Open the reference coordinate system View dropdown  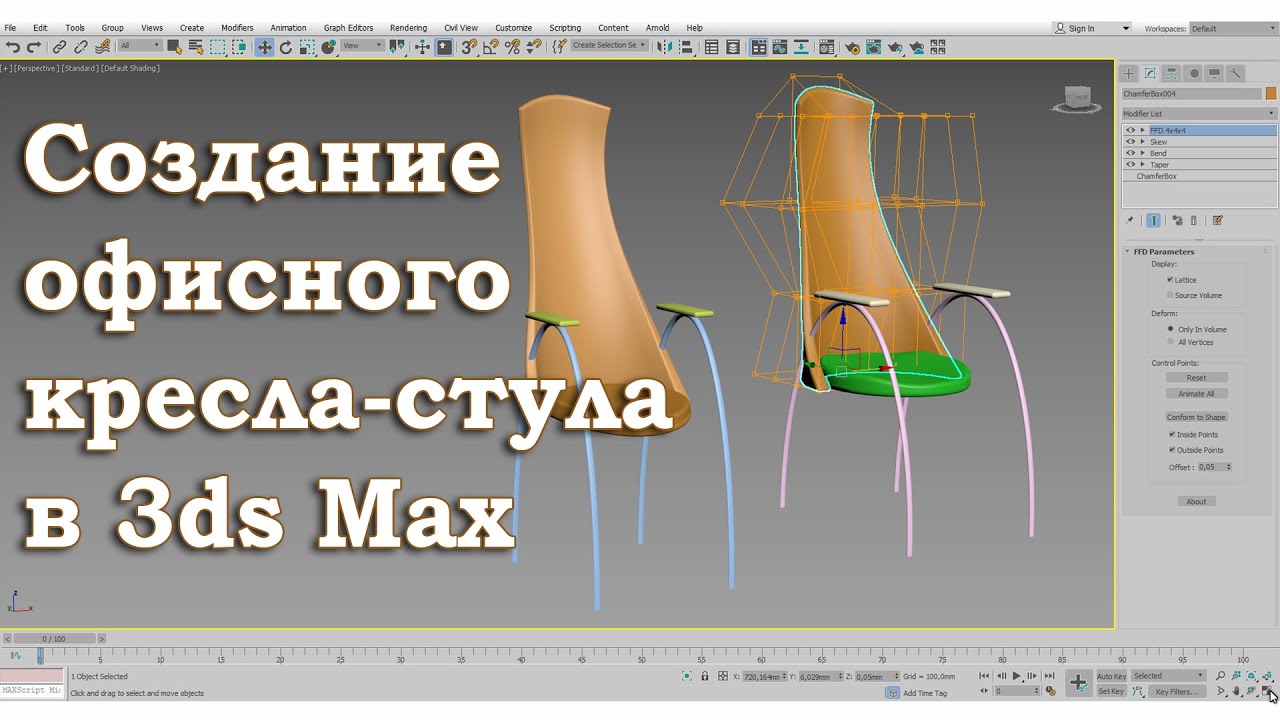pos(362,46)
